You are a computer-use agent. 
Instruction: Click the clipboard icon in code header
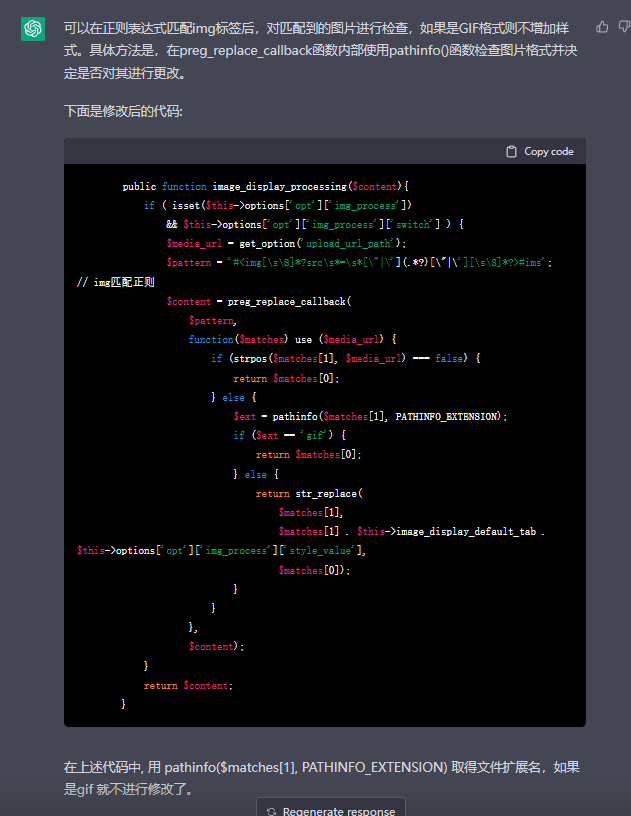coord(512,152)
